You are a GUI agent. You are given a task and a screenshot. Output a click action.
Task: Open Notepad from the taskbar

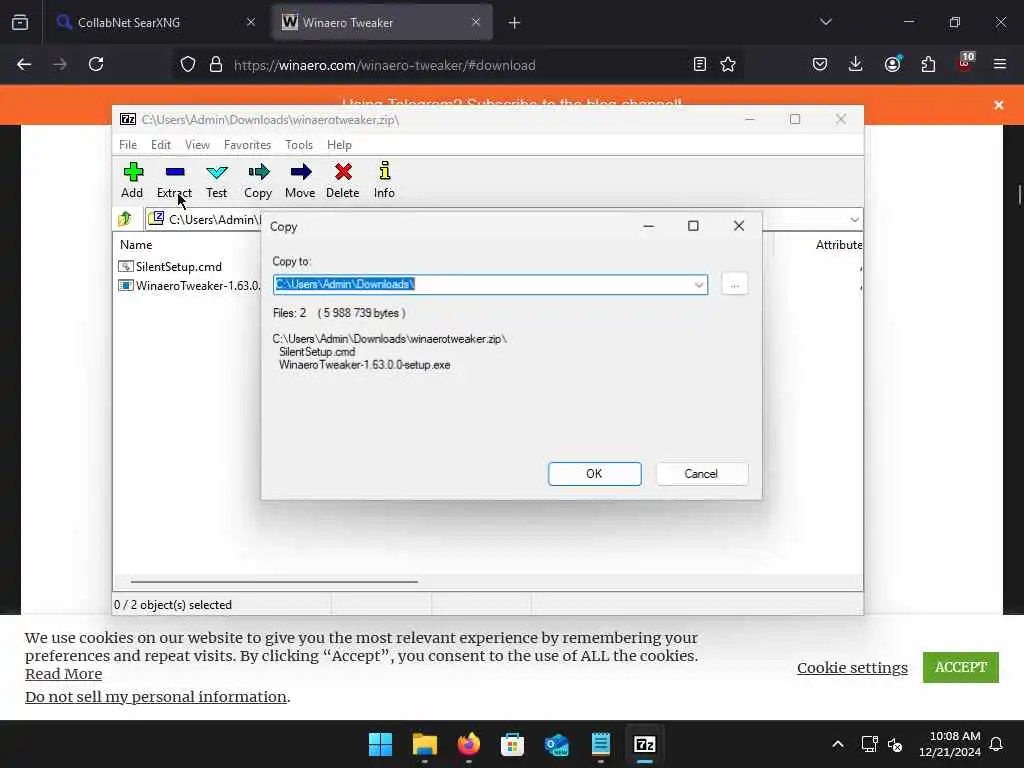pos(600,744)
